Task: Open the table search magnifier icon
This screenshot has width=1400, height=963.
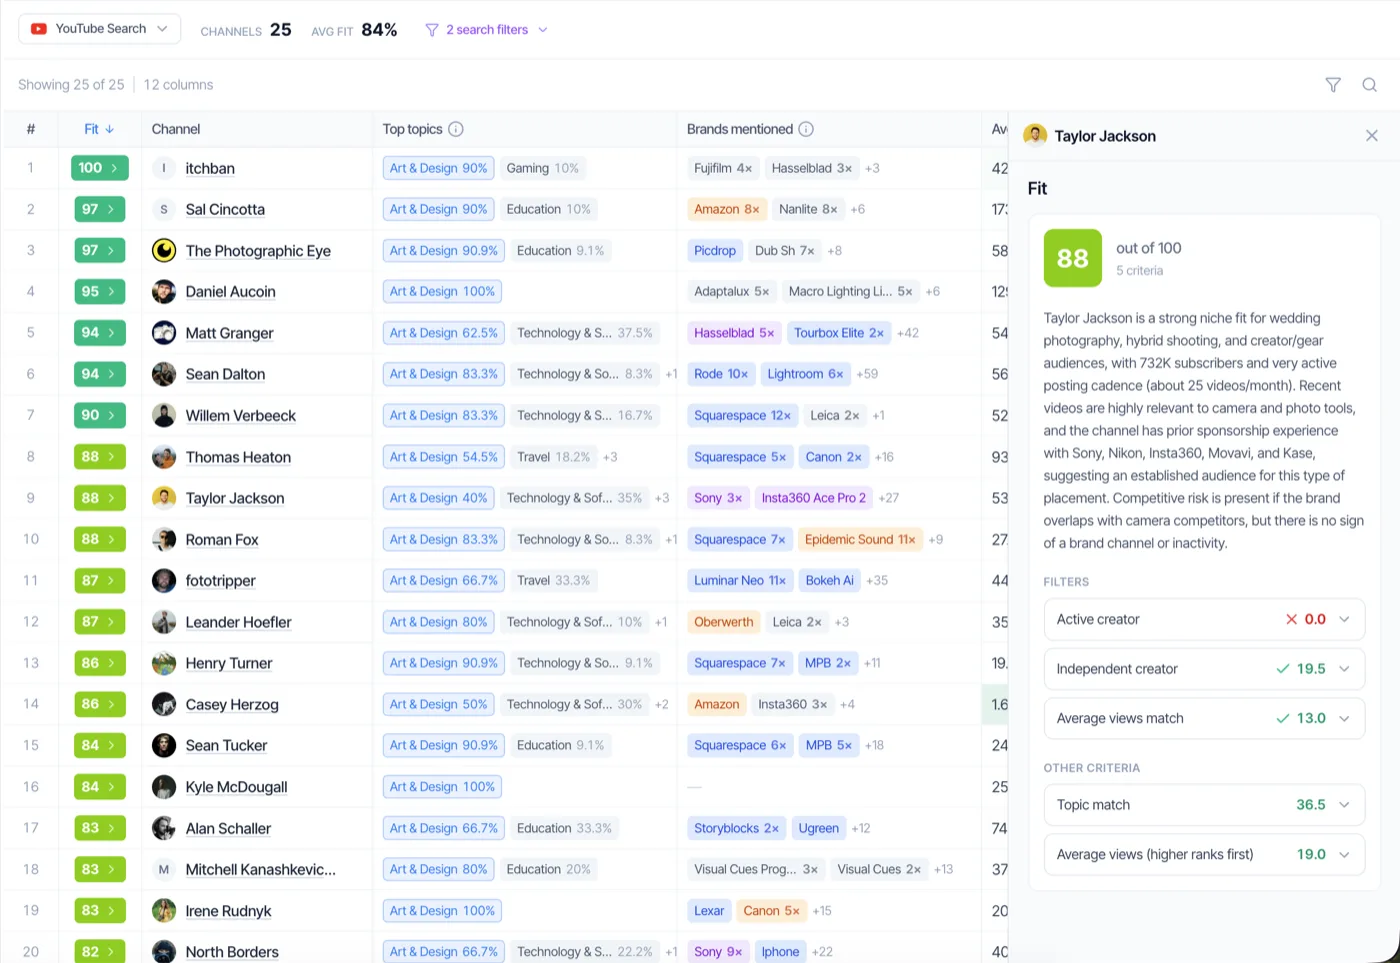Action: coord(1370,85)
